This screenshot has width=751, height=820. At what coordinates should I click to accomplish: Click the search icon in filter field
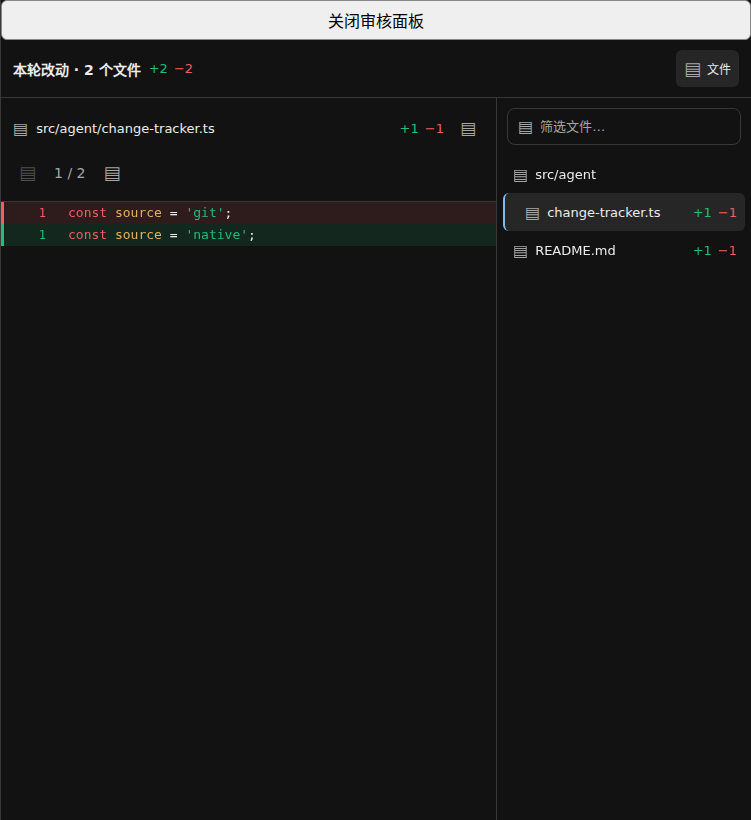525,128
